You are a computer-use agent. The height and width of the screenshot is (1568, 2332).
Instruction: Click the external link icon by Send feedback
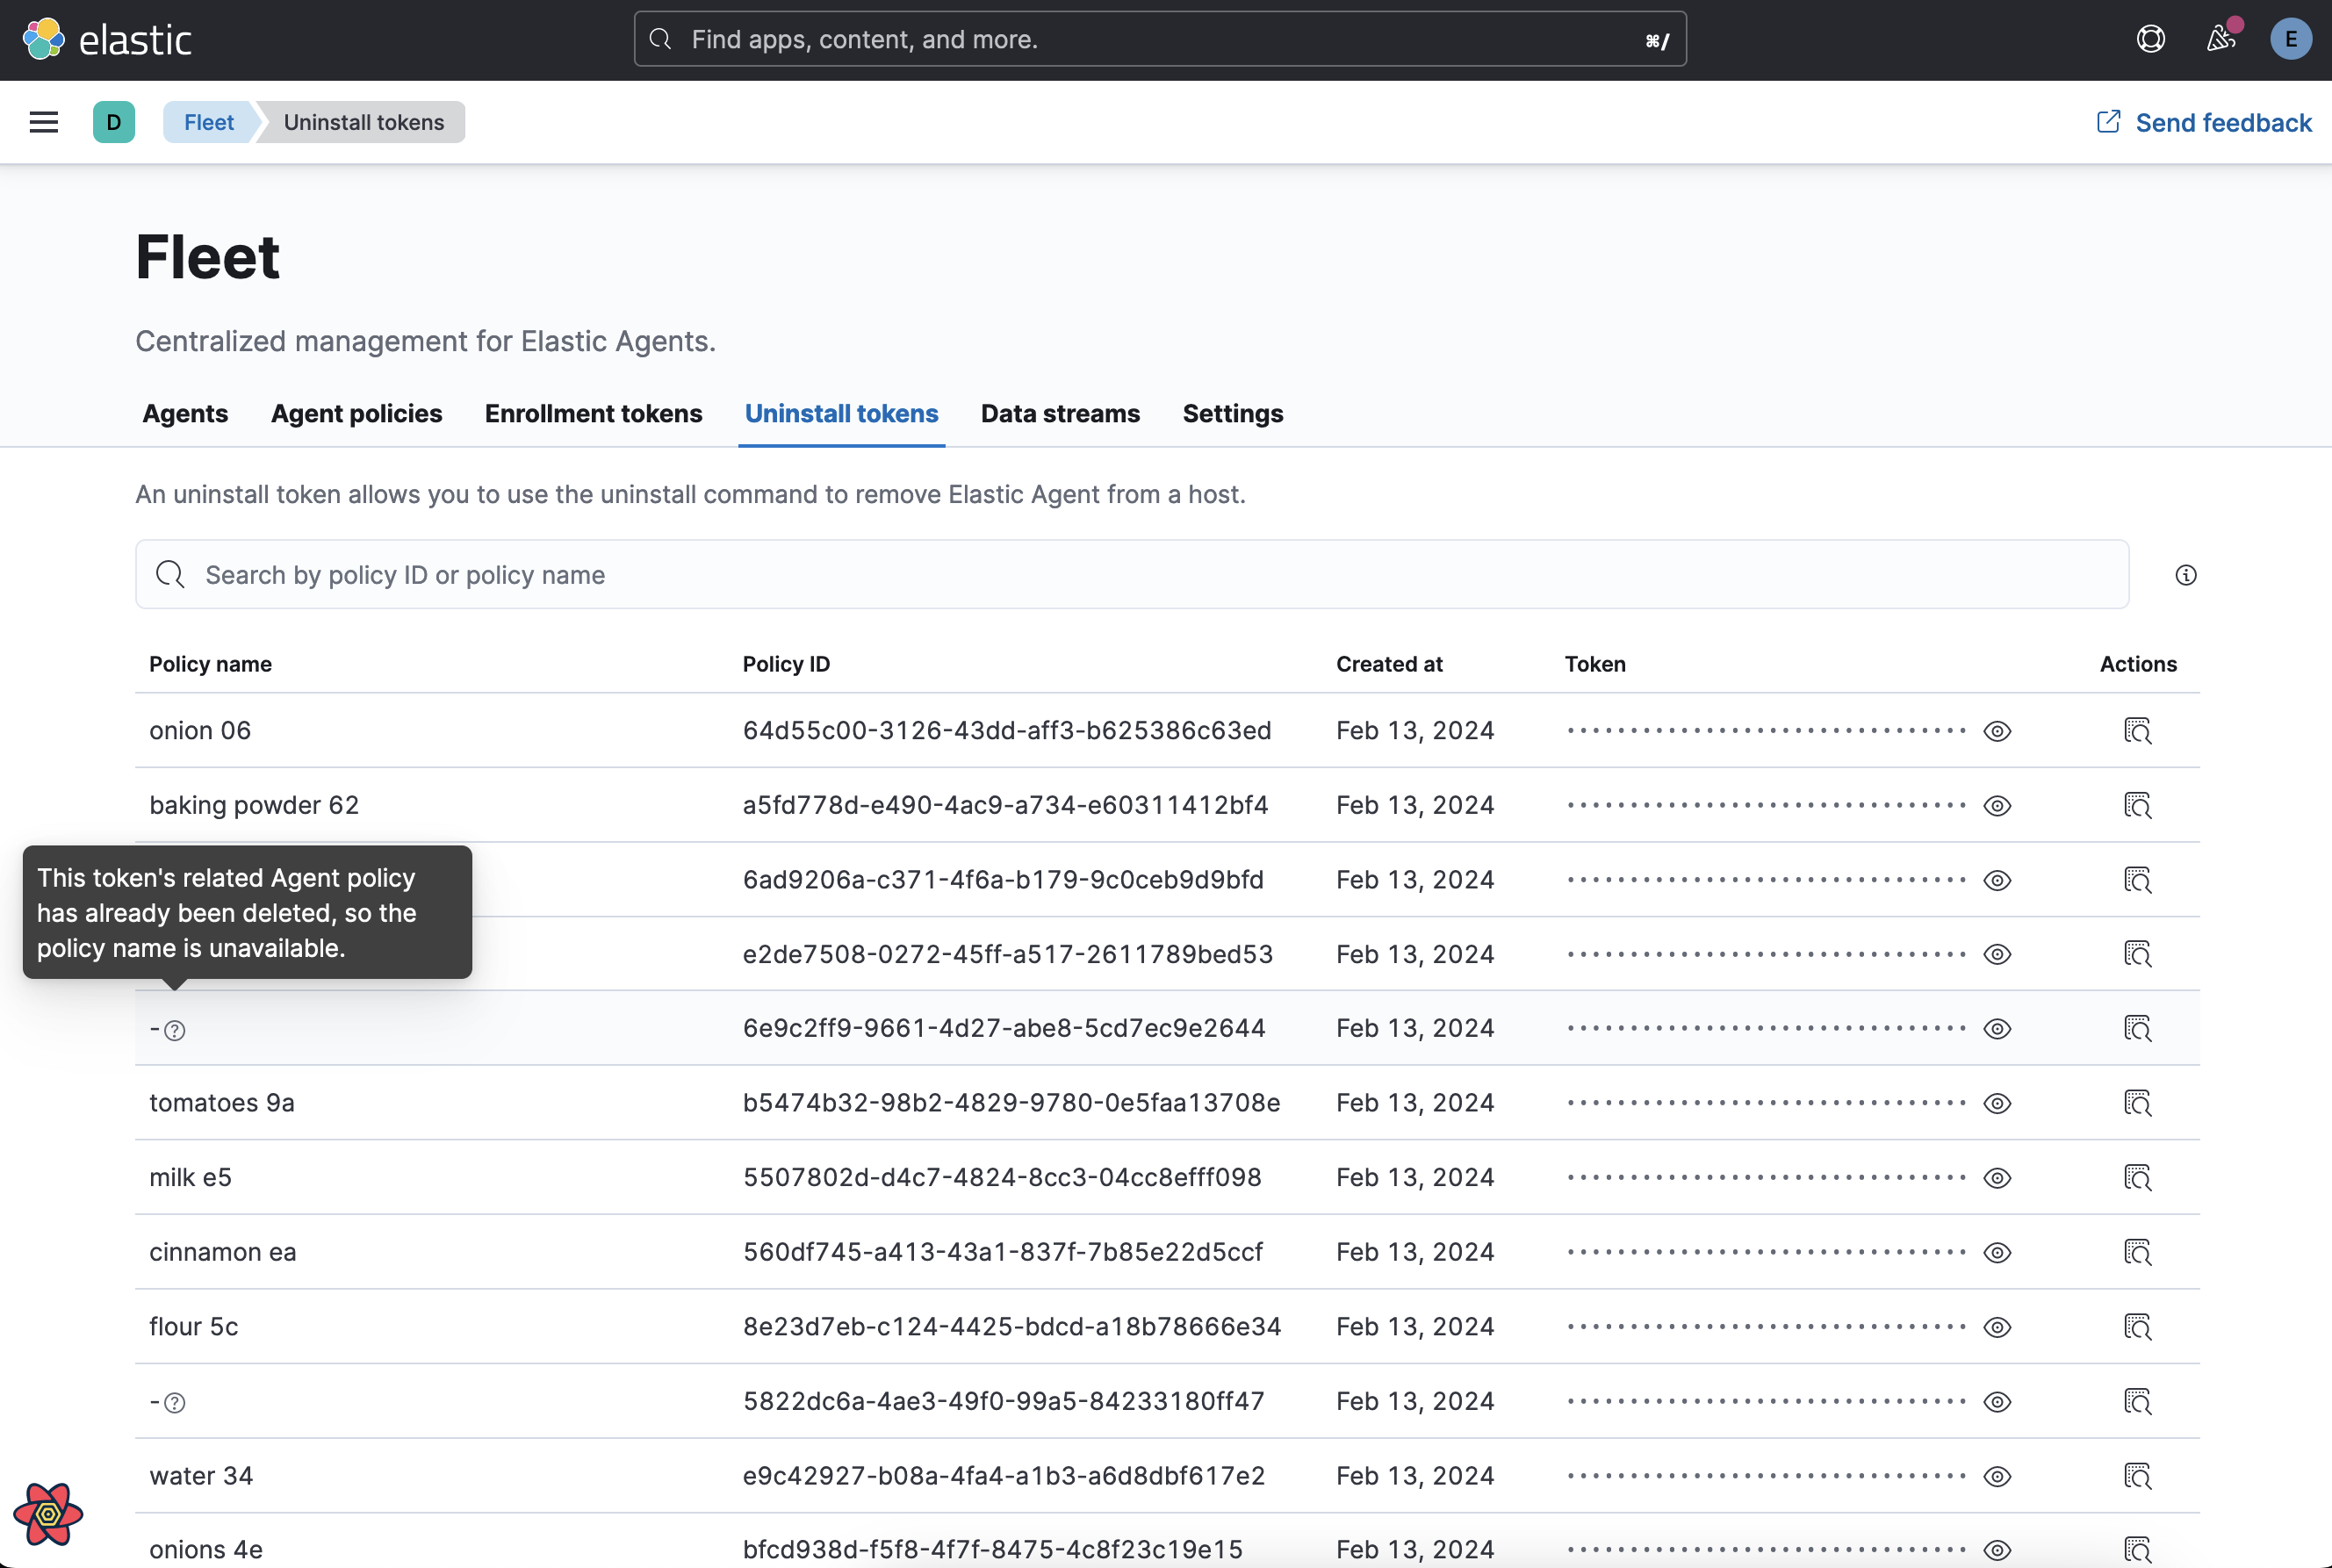coord(2108,122)
